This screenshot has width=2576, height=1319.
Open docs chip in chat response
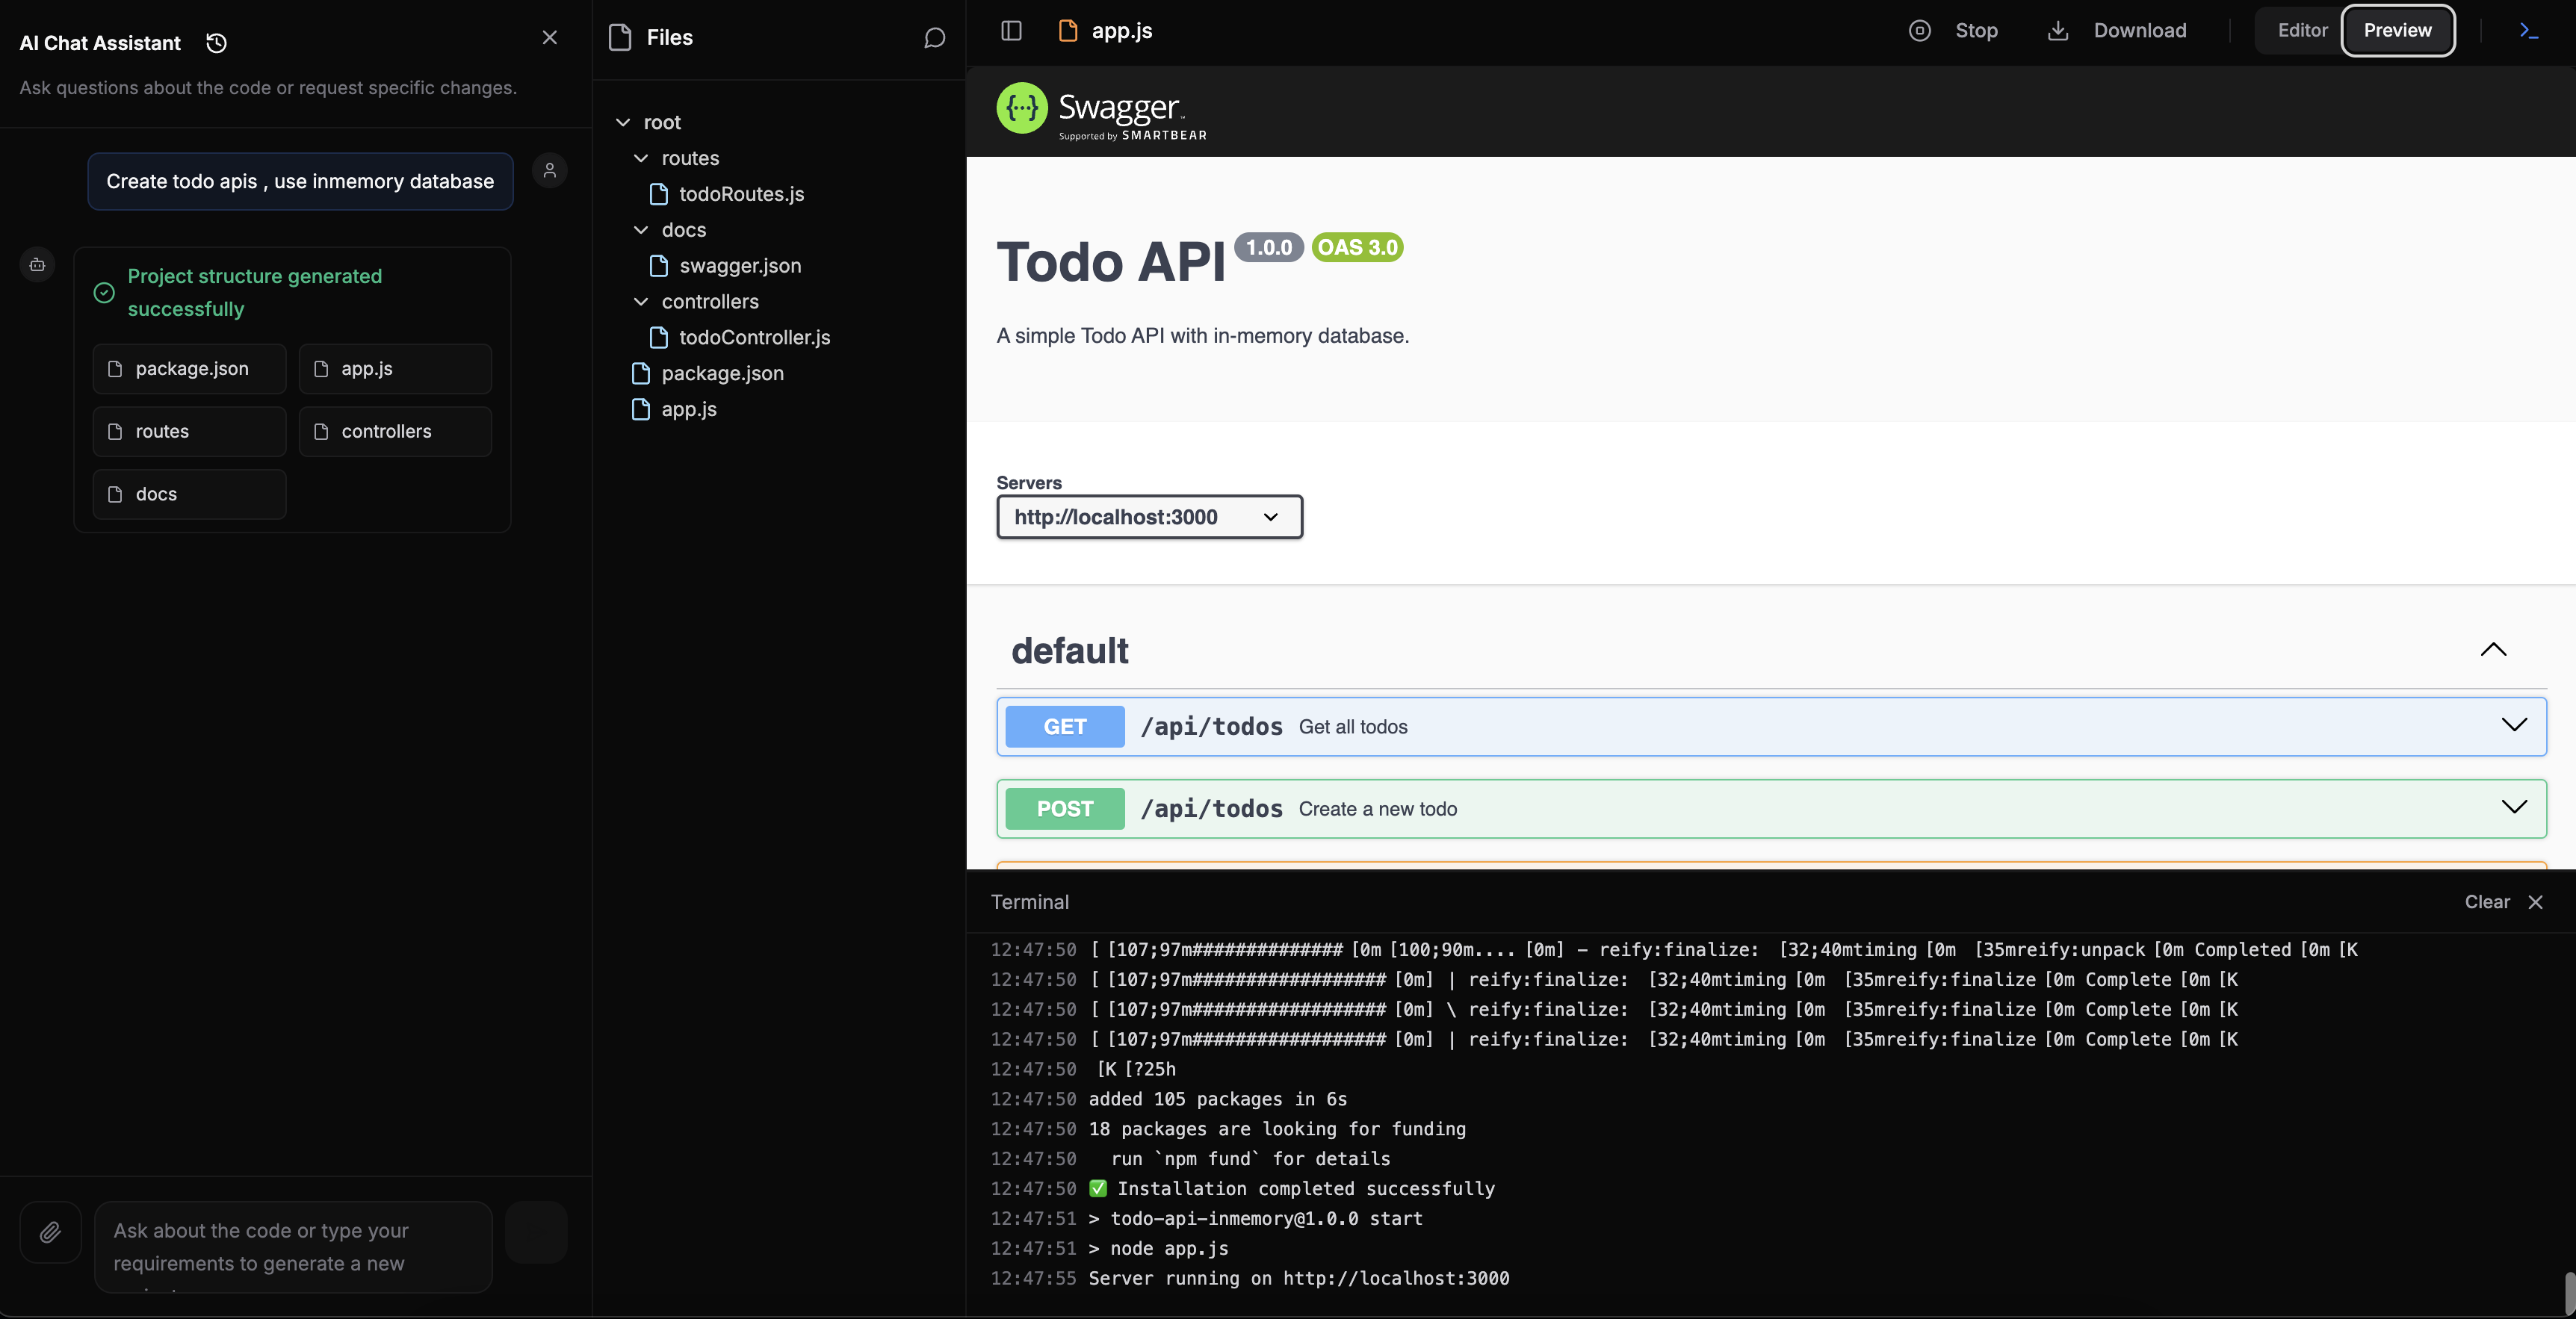(x=190, y=495)
